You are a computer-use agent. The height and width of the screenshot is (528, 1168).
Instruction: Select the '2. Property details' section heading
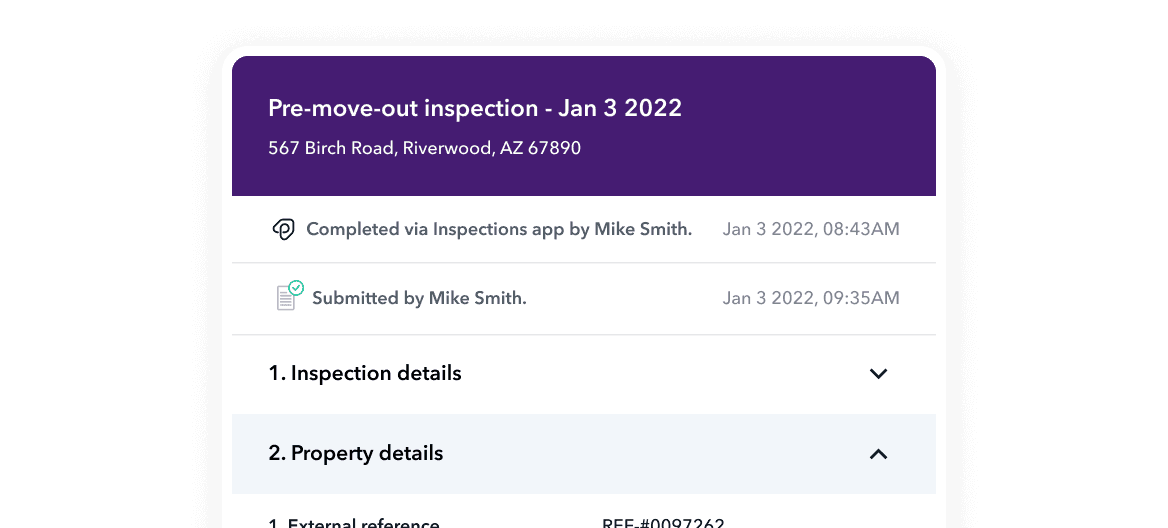pos(356,453)
